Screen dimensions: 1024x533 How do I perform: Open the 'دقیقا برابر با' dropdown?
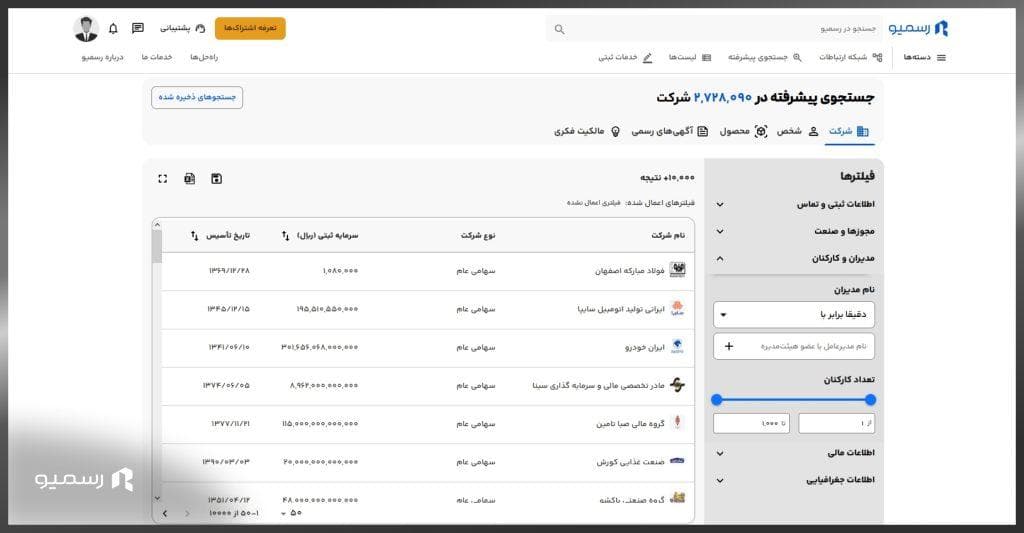[794, 314]
